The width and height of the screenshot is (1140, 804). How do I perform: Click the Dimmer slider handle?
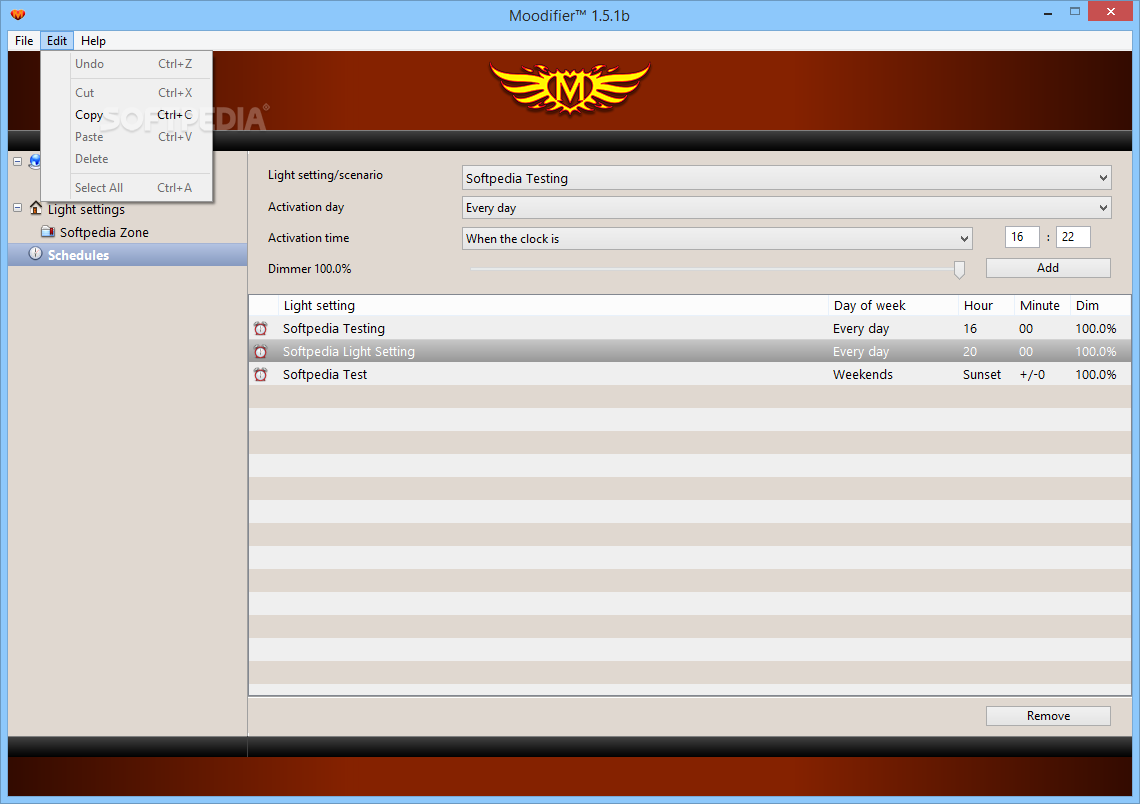959,270
